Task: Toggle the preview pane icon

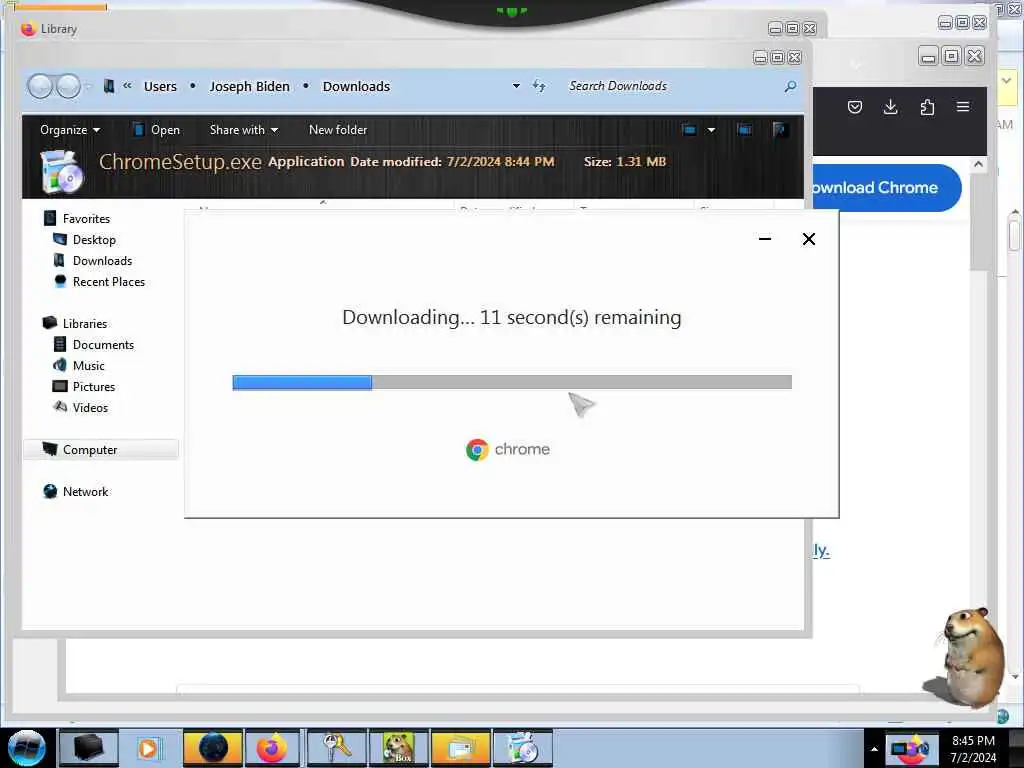Action: tap(744, 130)
